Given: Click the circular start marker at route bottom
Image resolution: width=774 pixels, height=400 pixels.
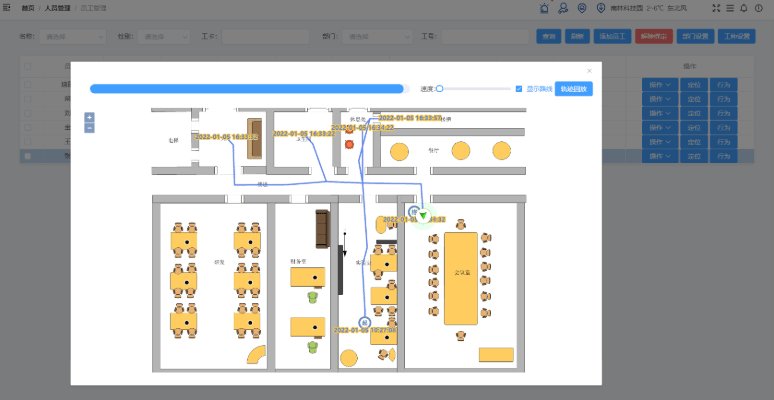Looking at the screenshot, I should tap(364, 322).
